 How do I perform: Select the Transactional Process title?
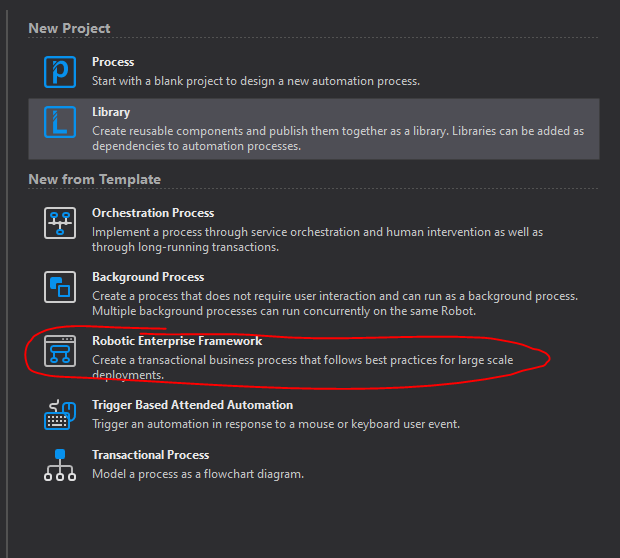coord(151,455)
